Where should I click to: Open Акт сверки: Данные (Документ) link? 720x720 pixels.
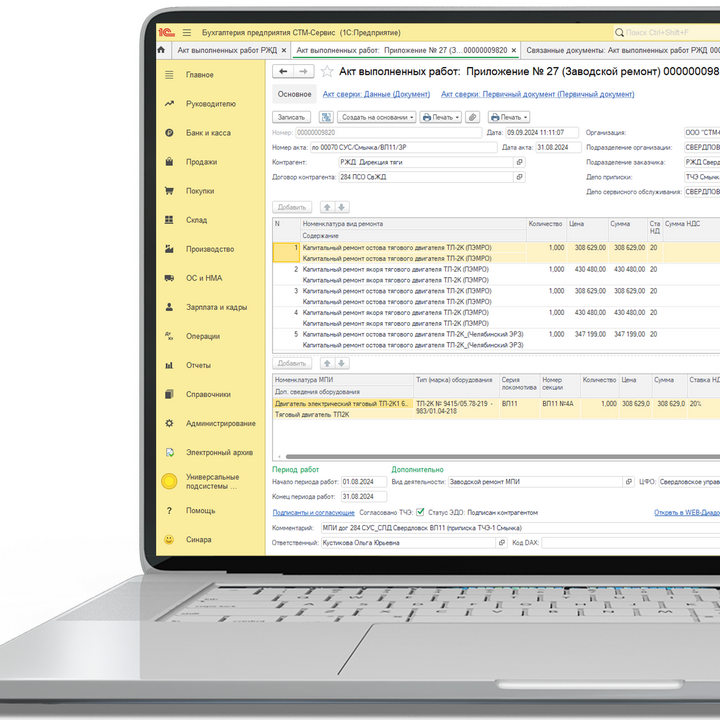(x=376, y=95)
